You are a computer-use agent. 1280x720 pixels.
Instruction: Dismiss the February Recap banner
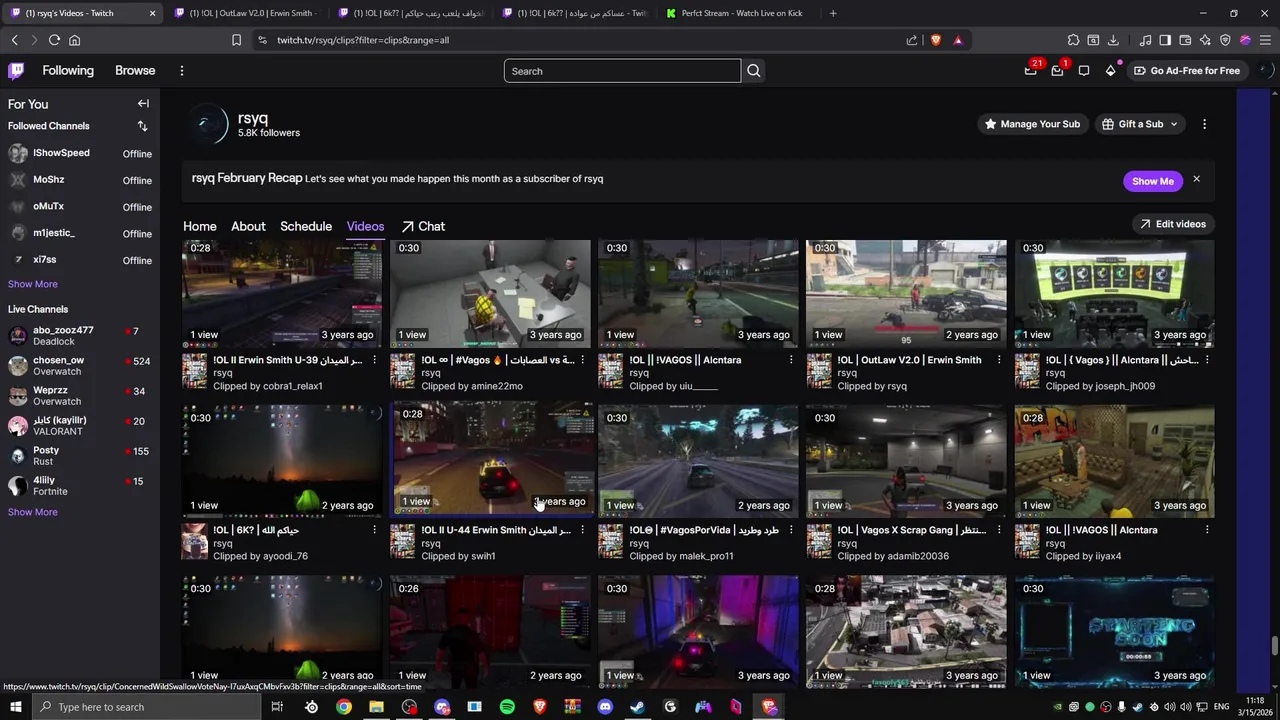coord(1196,179)
